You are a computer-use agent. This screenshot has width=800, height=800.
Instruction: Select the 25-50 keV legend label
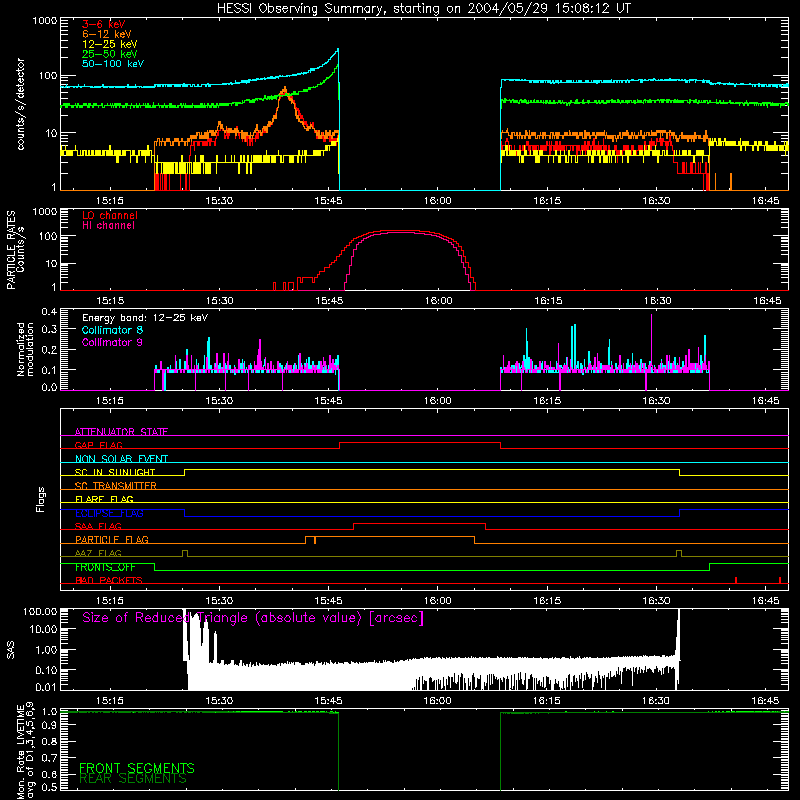(x=110, y=54)
